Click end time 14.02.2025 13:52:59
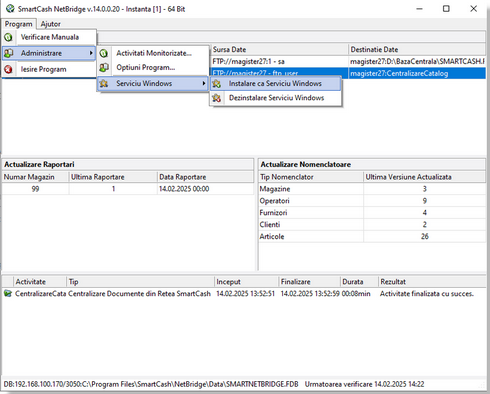Image resolution: width=490 pixels, height=394 pixels. click(x=310, y=294)
